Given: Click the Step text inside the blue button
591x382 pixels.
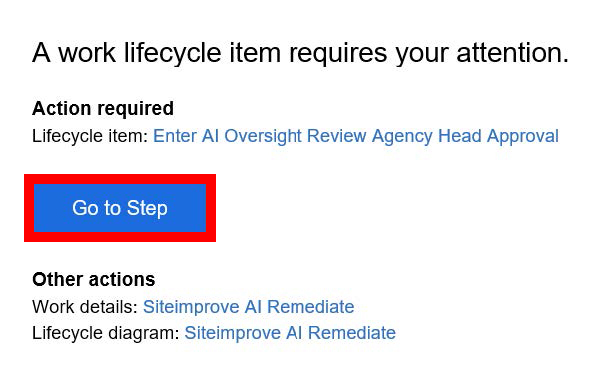Looking at the screenshot, I should pos(147,209).
